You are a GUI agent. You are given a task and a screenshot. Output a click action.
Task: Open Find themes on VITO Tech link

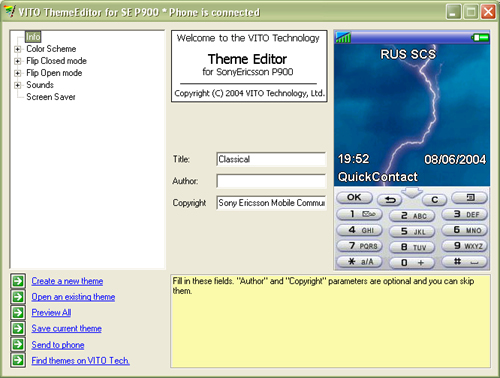click(81, 360)
